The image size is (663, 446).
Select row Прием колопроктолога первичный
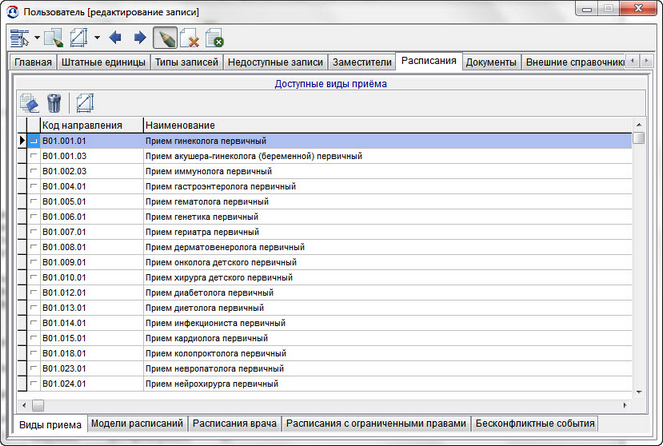[325, 354]
